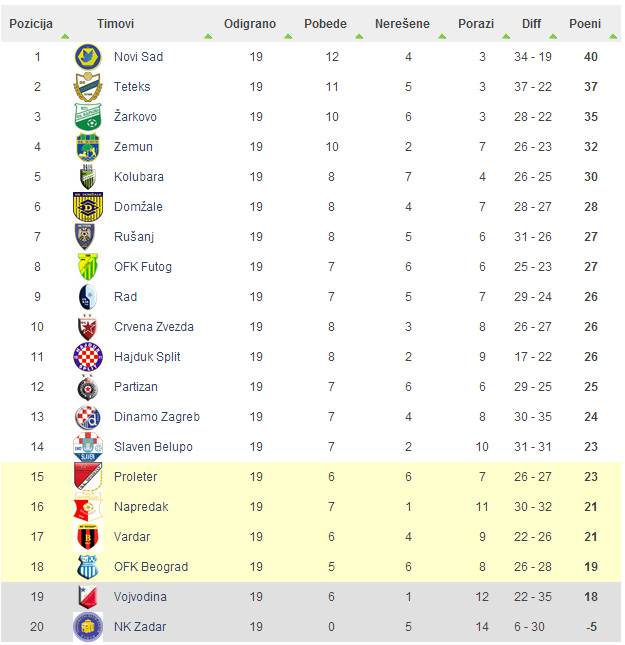Screen dimensions: 625x645
Task: Open the Slaven Belupo team link
Action: pyautogui.click(x=153, y=447)
